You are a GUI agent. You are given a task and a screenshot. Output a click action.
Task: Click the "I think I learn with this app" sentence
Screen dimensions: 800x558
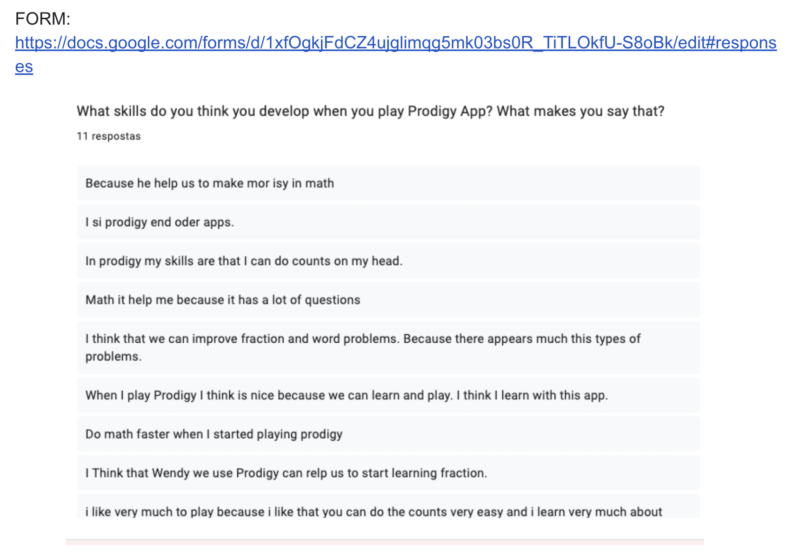[531, 395]
